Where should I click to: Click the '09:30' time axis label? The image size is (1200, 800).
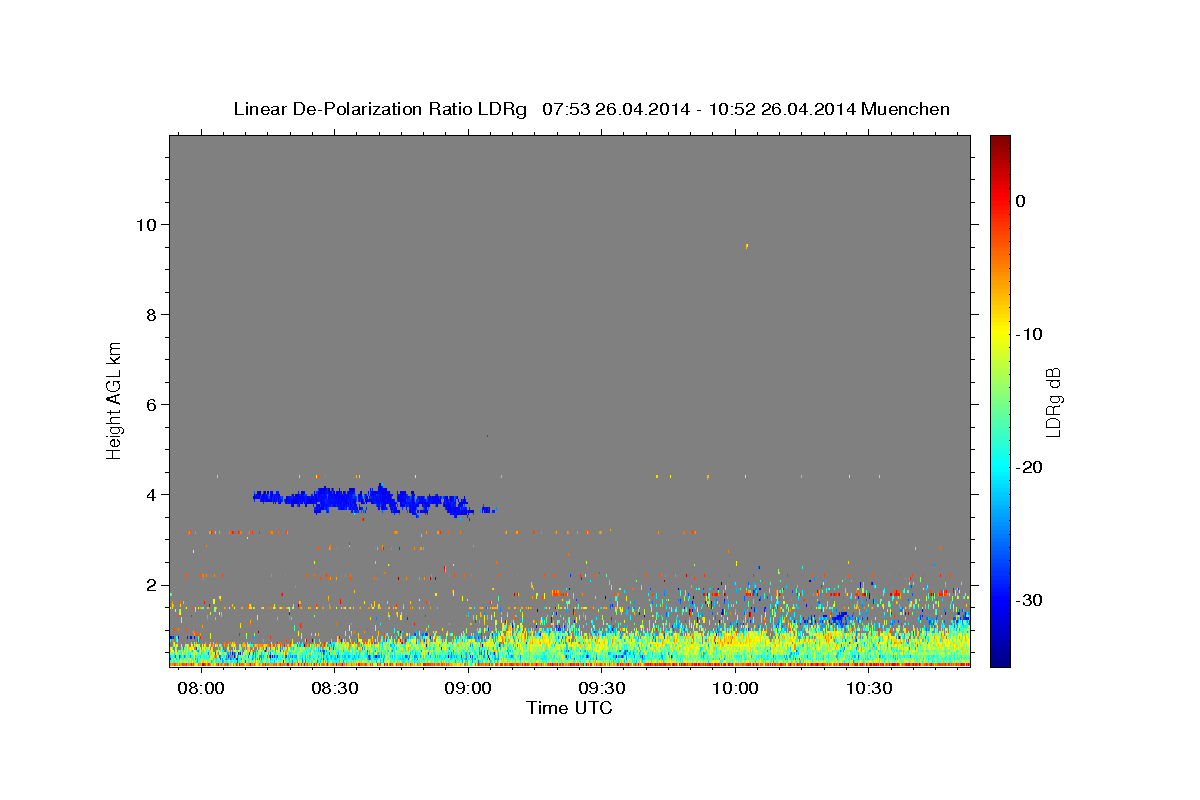click(x=603, y=689)
